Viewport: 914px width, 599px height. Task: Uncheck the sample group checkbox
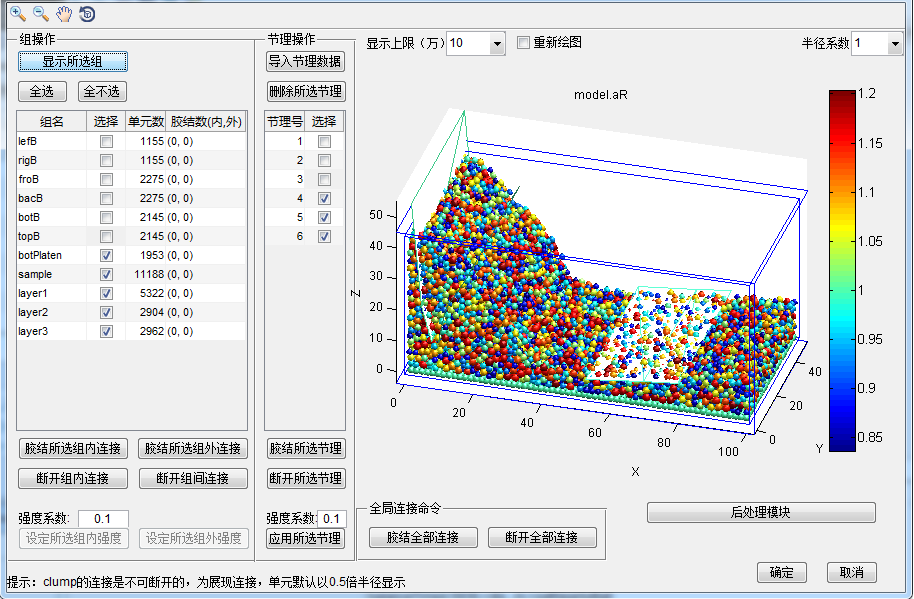tap(106, 274)
